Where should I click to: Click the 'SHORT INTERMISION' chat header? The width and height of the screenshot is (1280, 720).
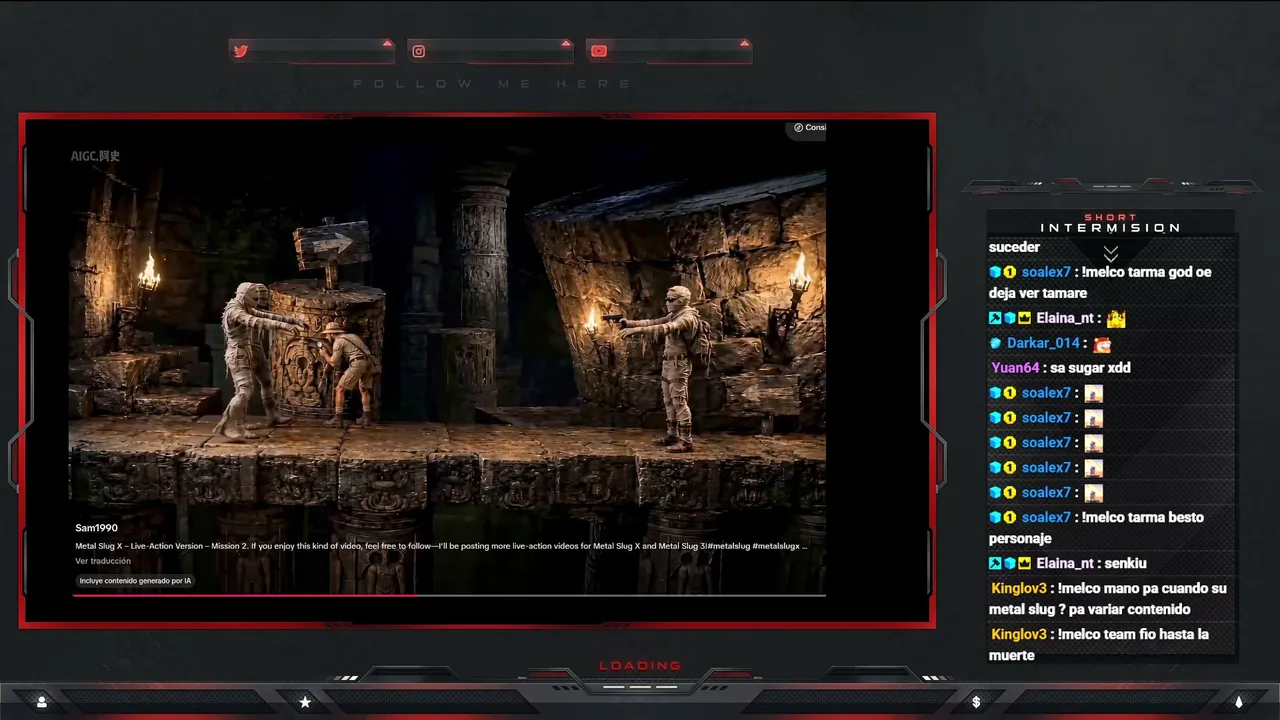(x=1110, y=223)
